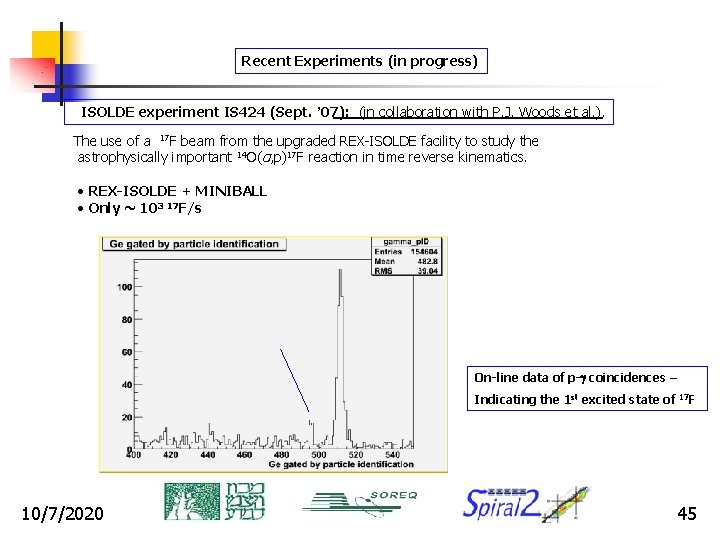Viewport: 720px width, 540px height.
Task: Click the y-axis label 100
Action: 124,287
